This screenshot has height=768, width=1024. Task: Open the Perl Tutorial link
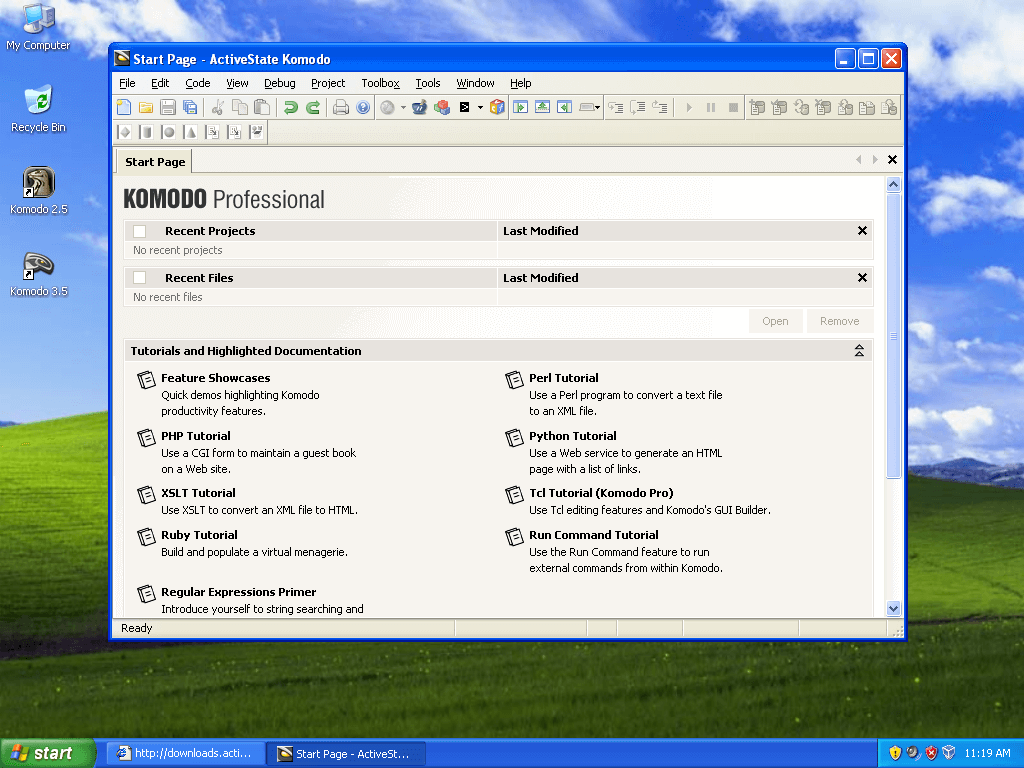[x=563, y=377]
